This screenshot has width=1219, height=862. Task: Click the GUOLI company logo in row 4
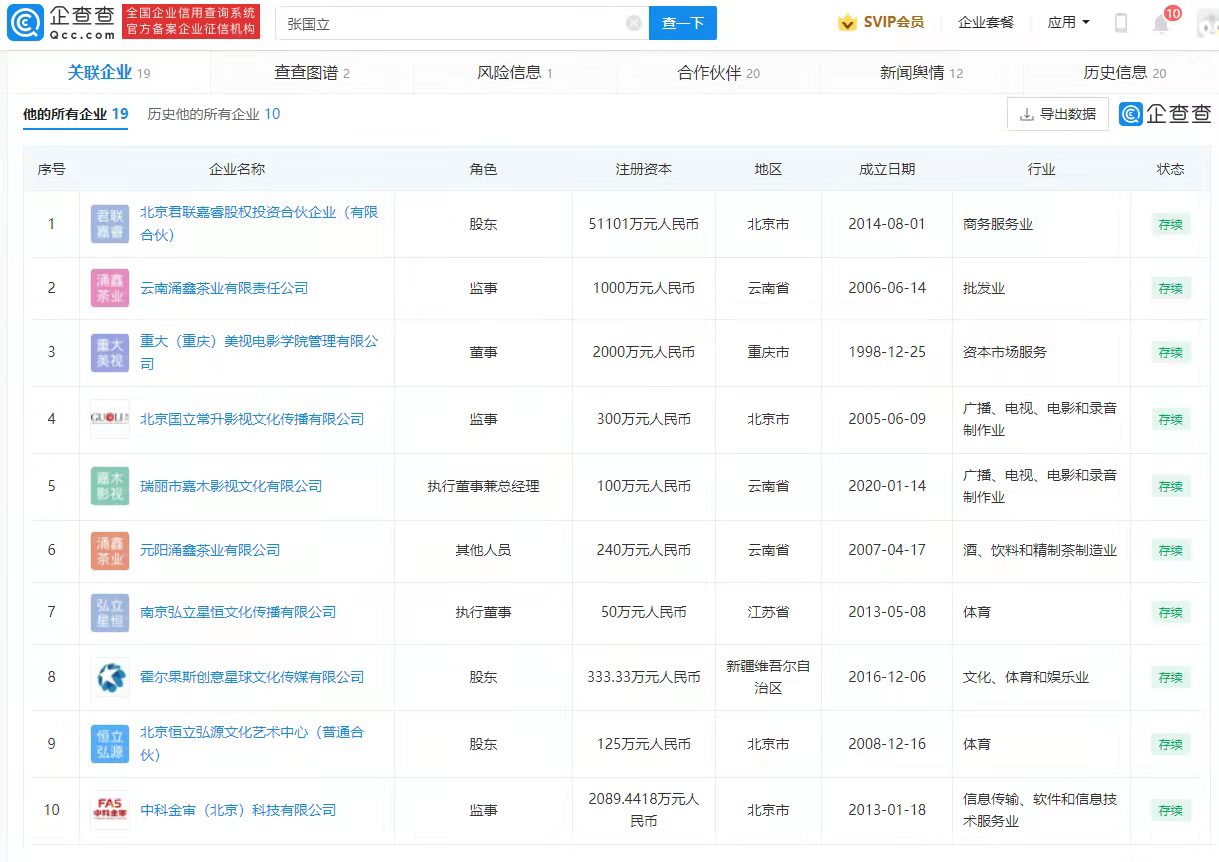tap(110, 419)
